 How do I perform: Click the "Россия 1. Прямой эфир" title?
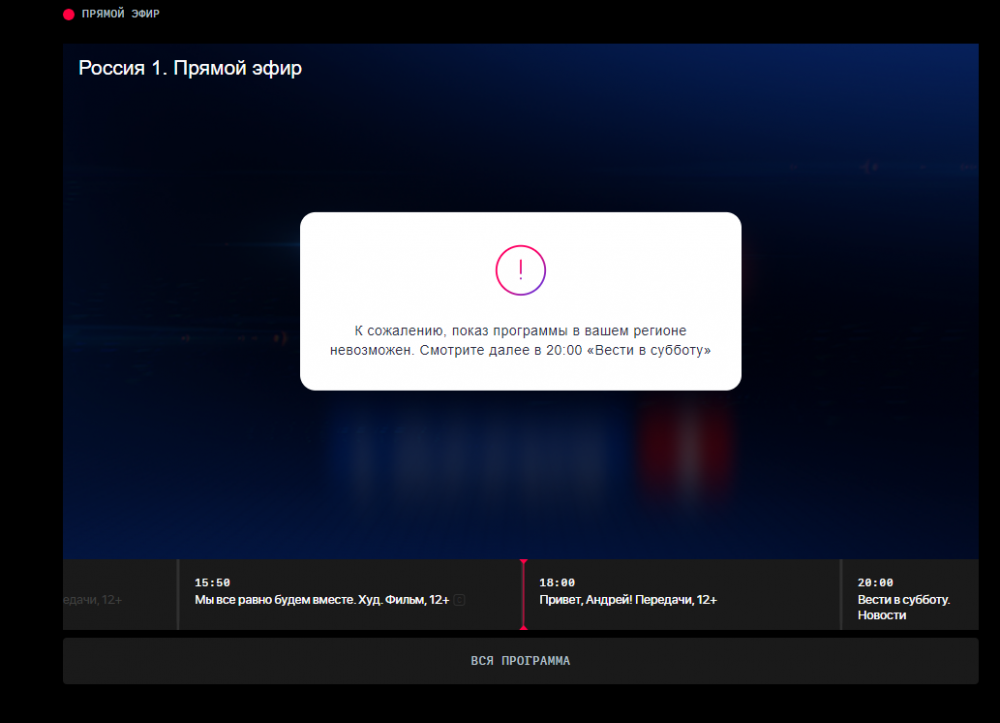[x=190, y=68]
